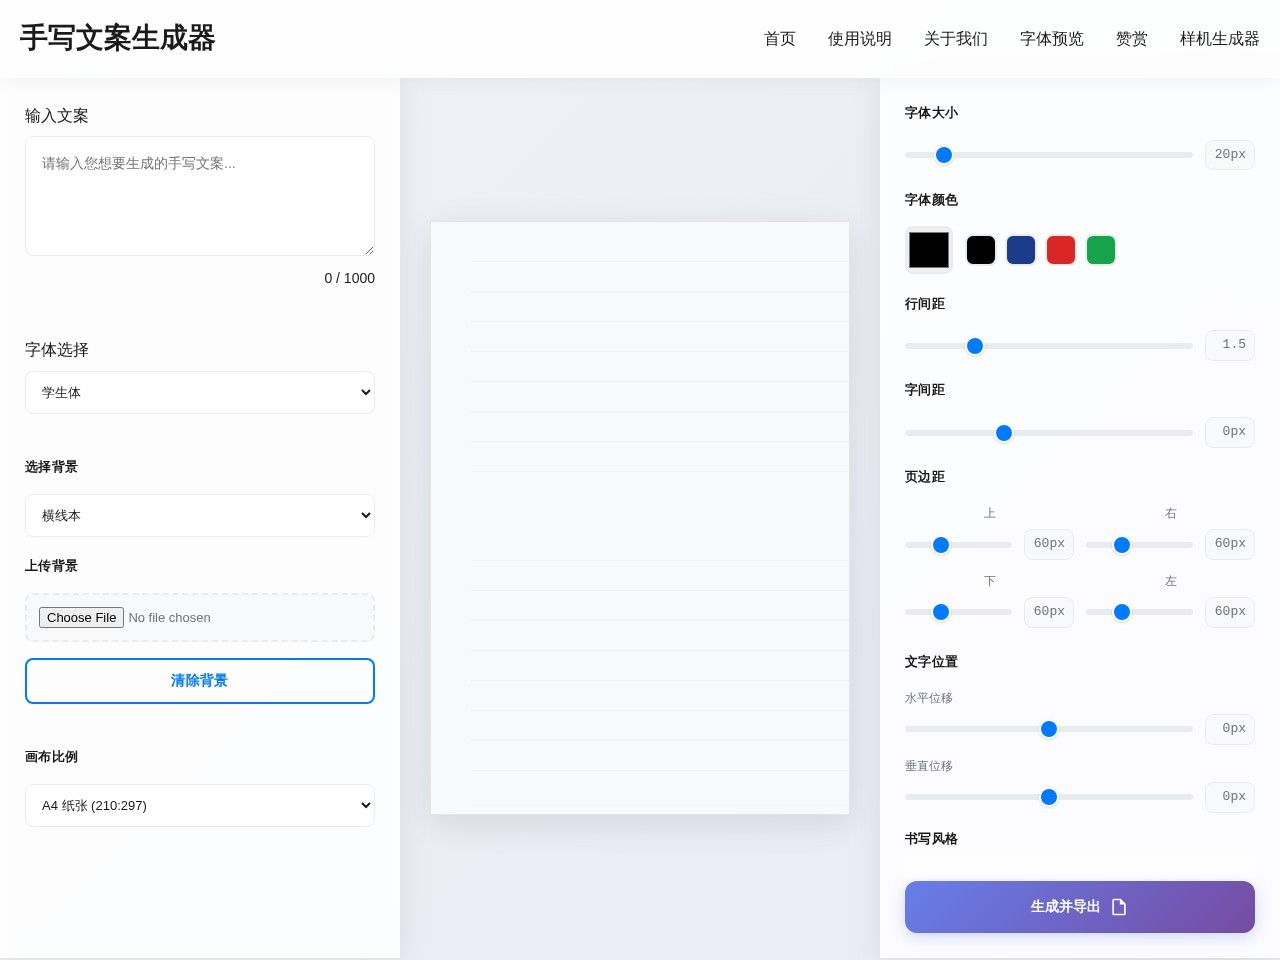Screen dimensions: 1280x960
Task: Click the 字间距 slider track
Action: (x=1049, y=433)
